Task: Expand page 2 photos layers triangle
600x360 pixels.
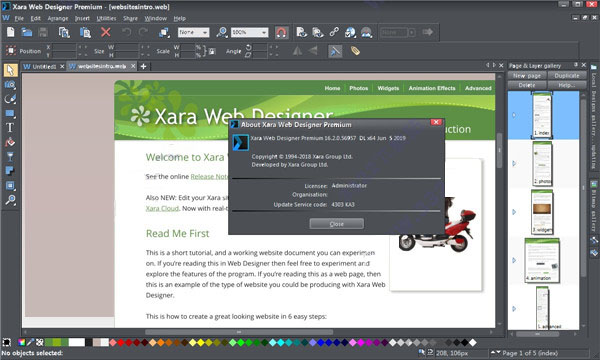Action: click(514, 163)
